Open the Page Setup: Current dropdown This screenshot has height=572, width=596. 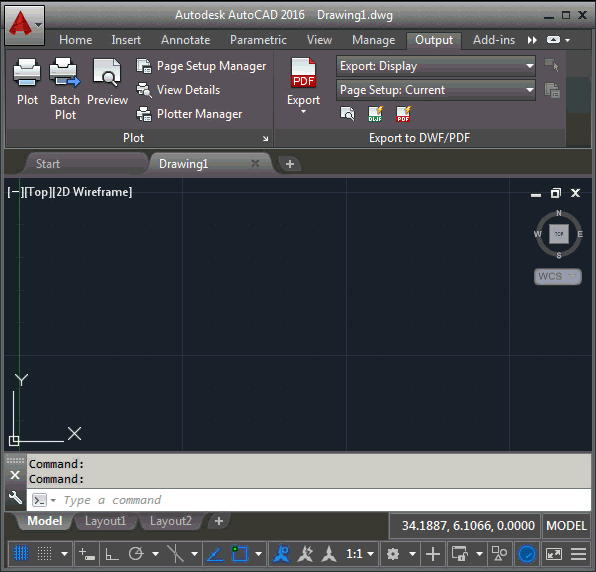point(436,90)
